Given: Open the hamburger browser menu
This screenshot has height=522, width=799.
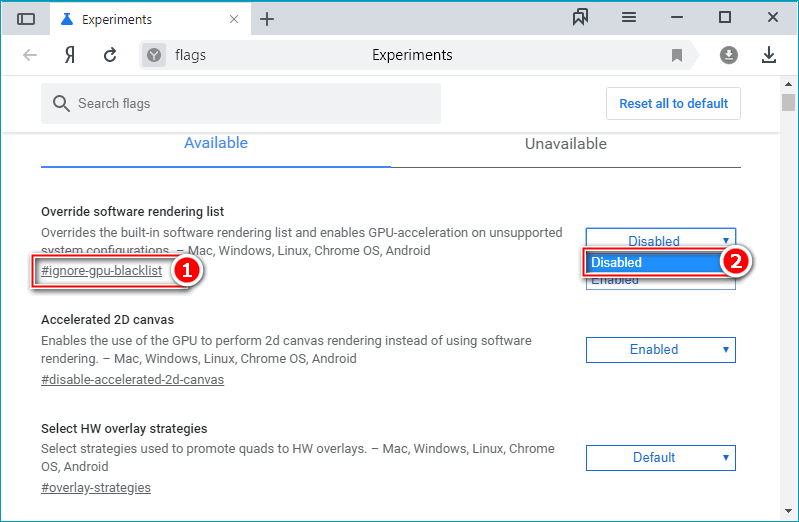Looking at the screenshot, I should [x=629, y=17].
